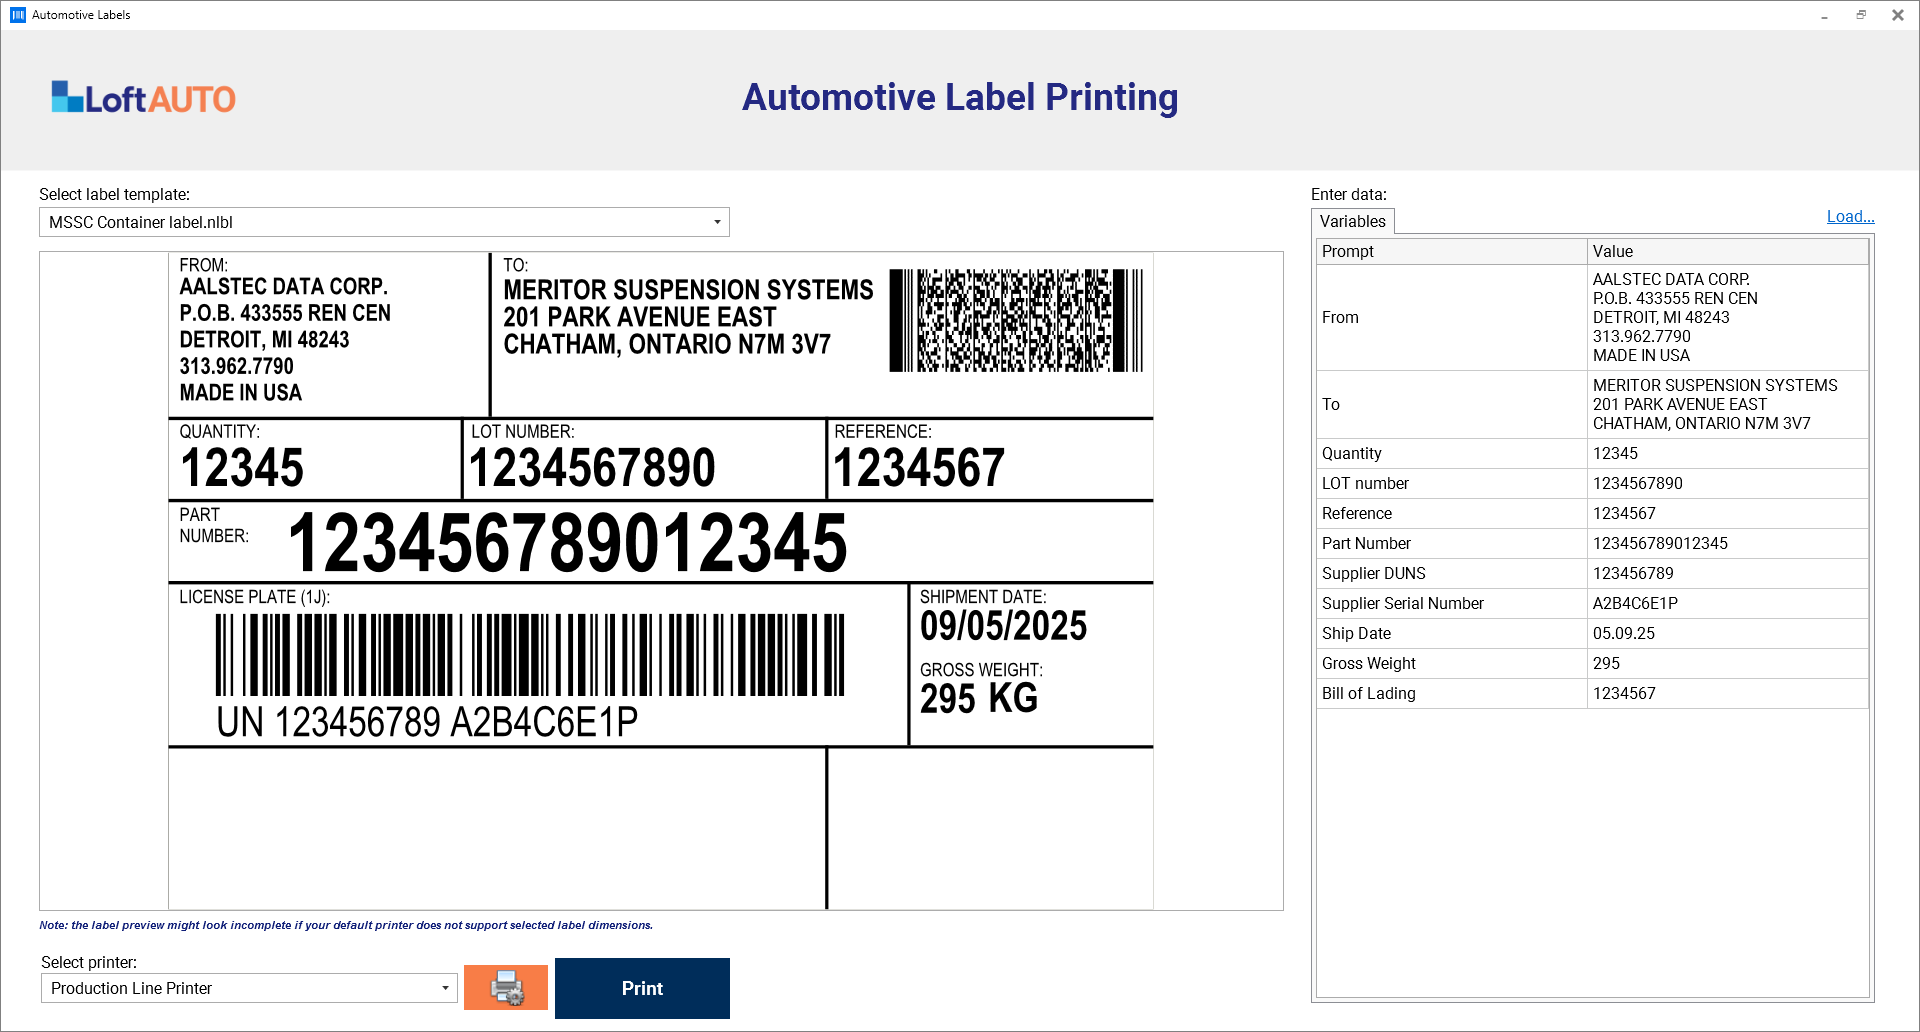Click the LoftAUTO logo
The image size is (1920, 1032).
(x=143, y=98)
